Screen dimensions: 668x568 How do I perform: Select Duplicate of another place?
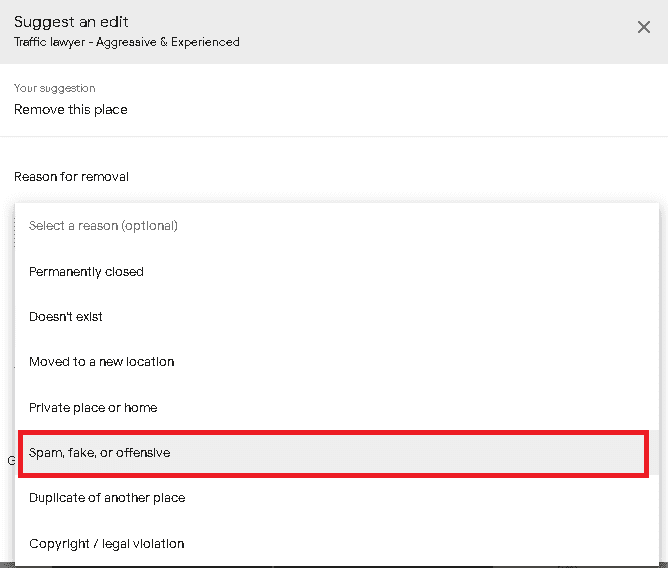coord(107,498)
